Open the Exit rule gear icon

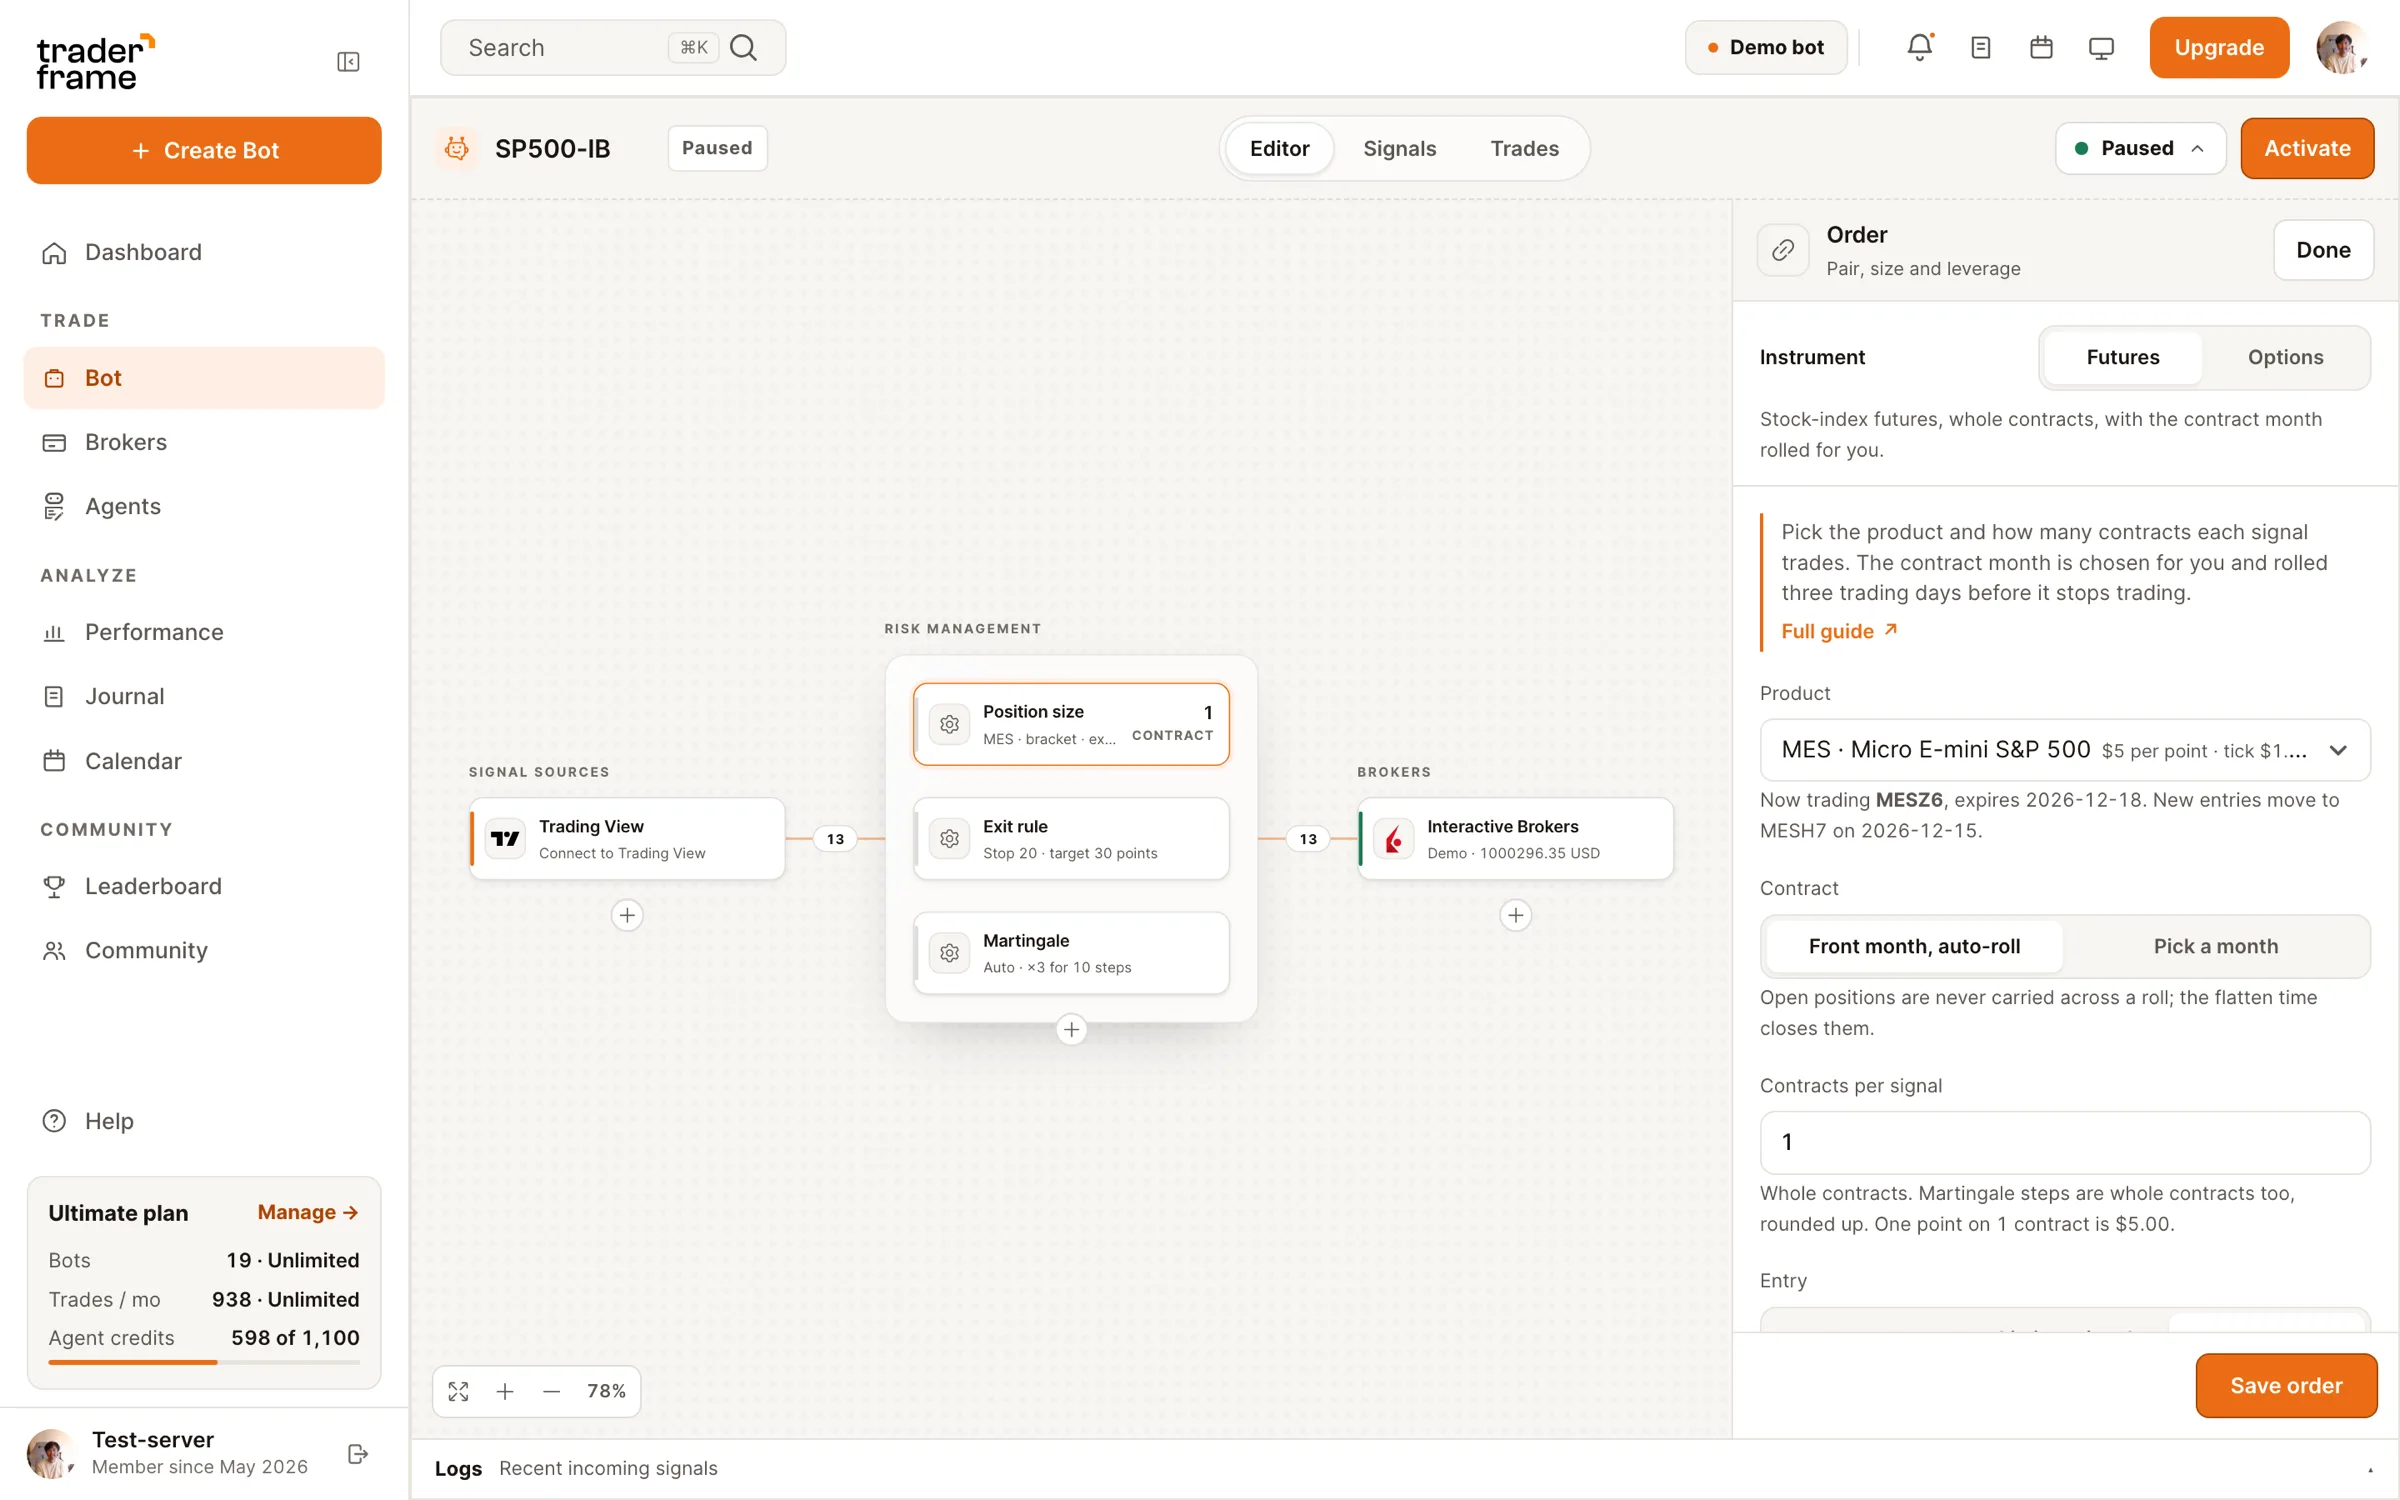point(949,839)
